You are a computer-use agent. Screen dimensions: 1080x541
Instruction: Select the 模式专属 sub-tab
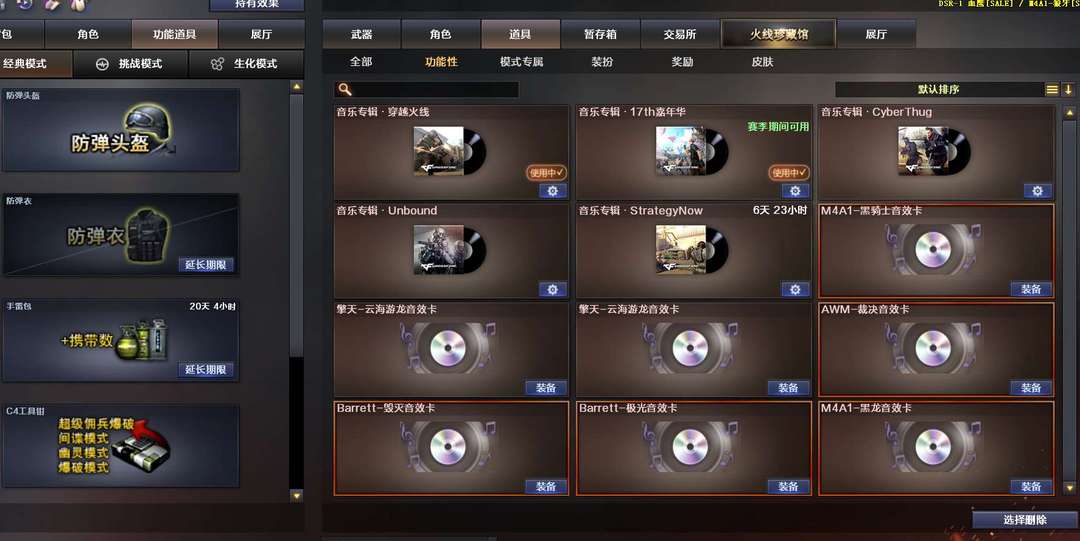pyautogui.click(x=521, y=62)
